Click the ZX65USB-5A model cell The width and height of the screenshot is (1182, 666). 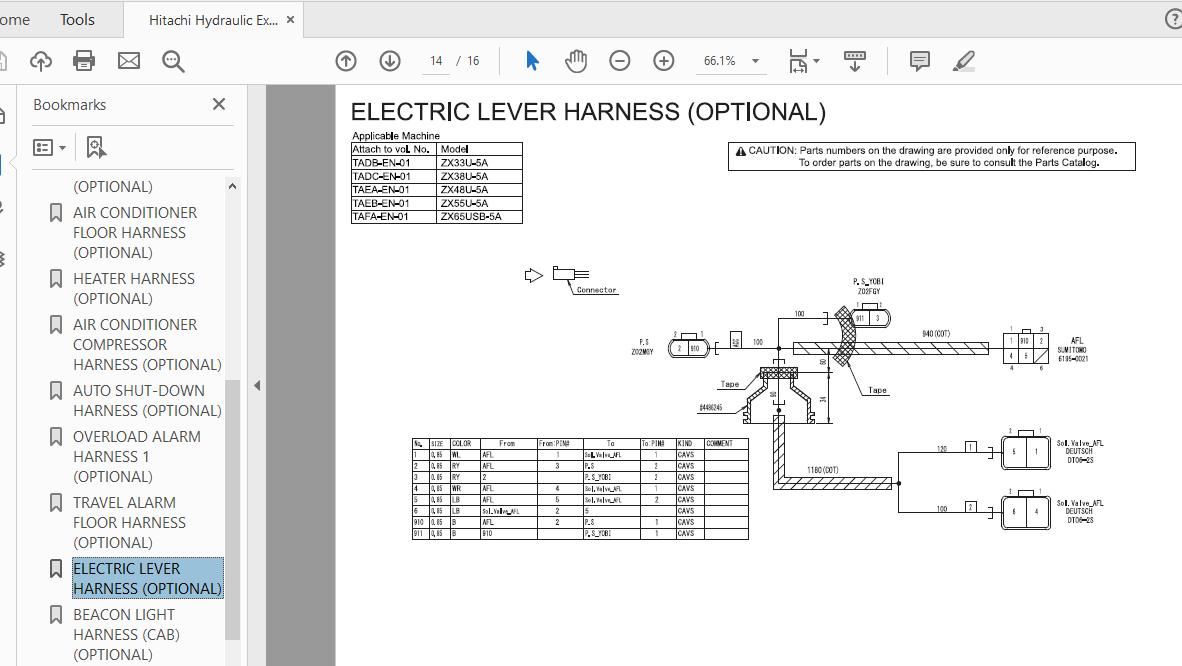point(479,216)
